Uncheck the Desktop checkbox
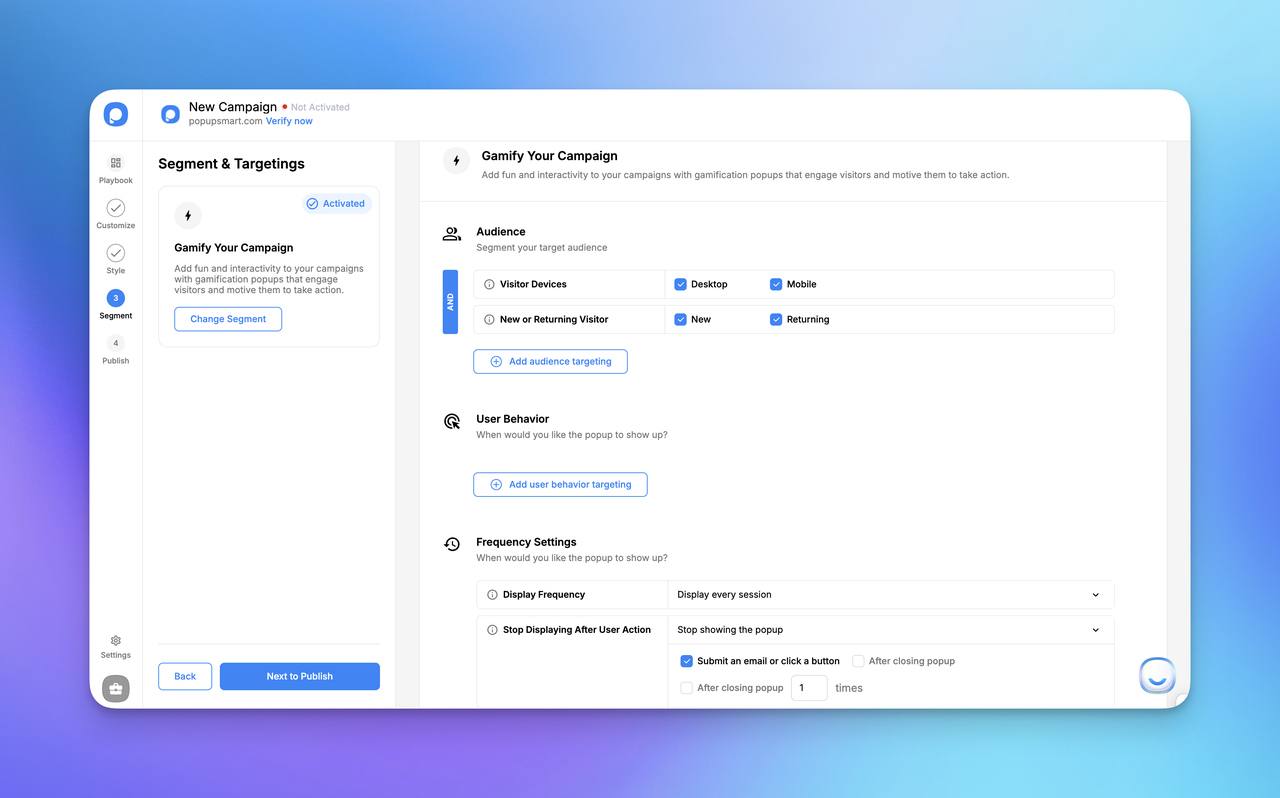This screenshot has height=798, width=1280. click(681, 284)
